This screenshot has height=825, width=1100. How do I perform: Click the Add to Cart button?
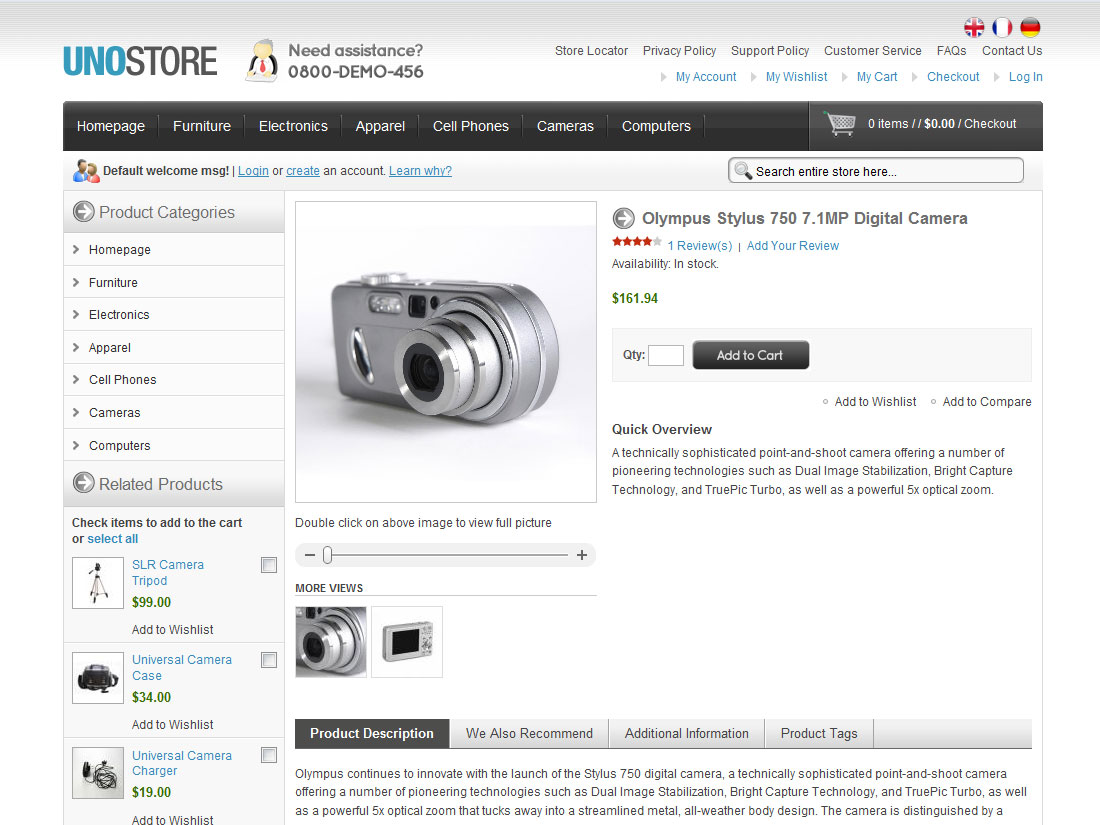point(751,355)
